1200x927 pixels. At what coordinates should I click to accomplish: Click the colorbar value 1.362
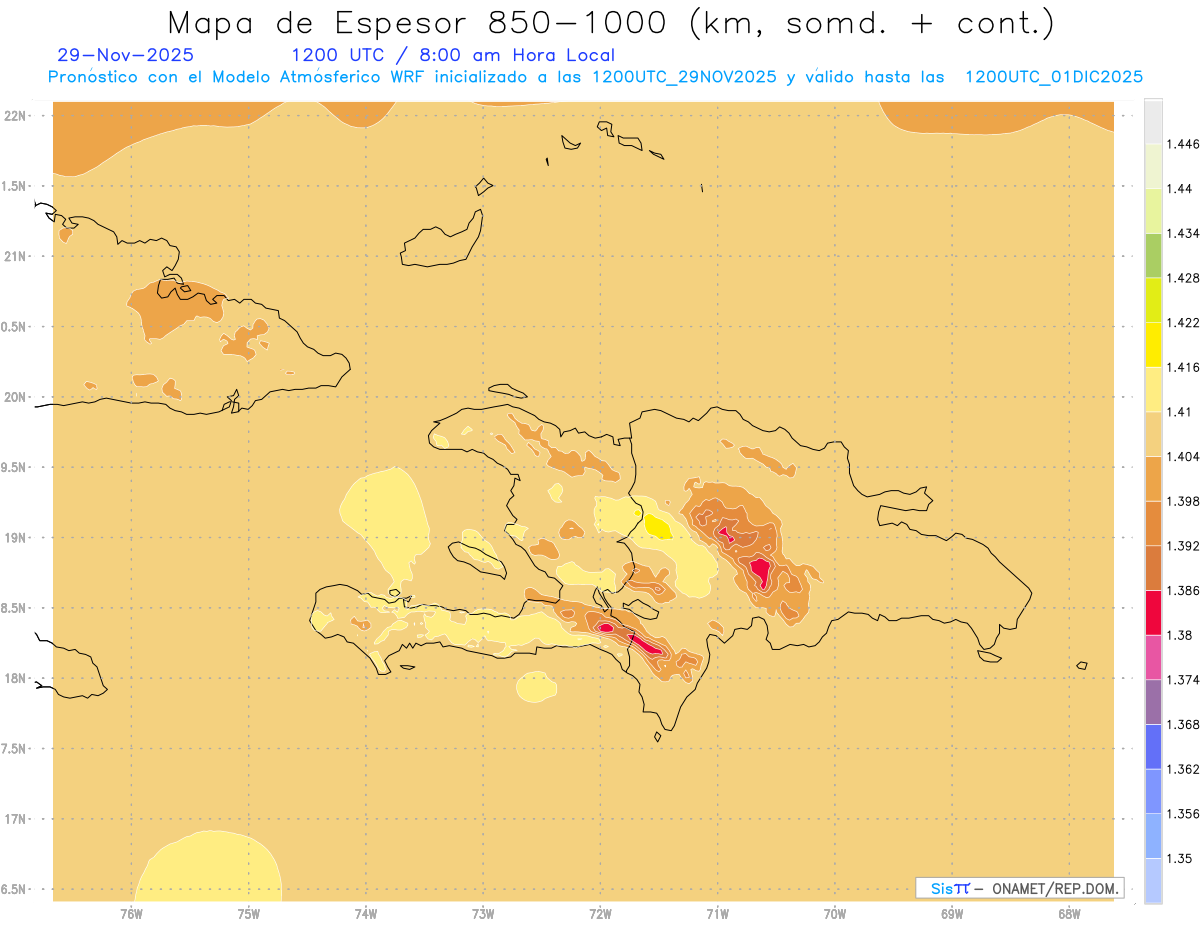1185,769
